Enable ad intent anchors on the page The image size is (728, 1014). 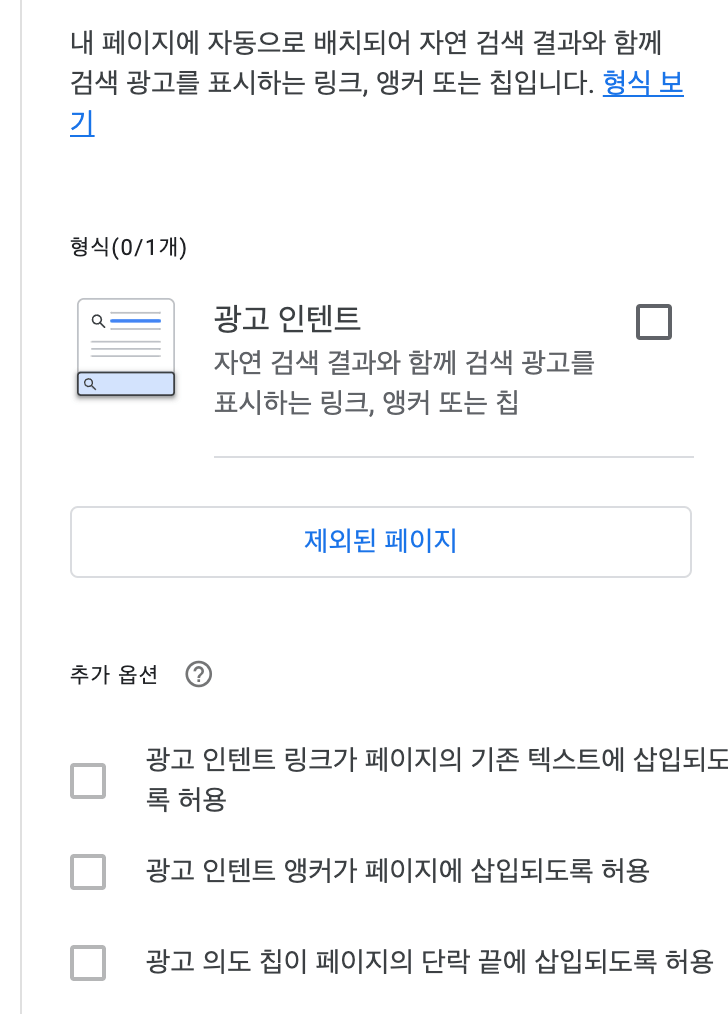pos(87,872)
